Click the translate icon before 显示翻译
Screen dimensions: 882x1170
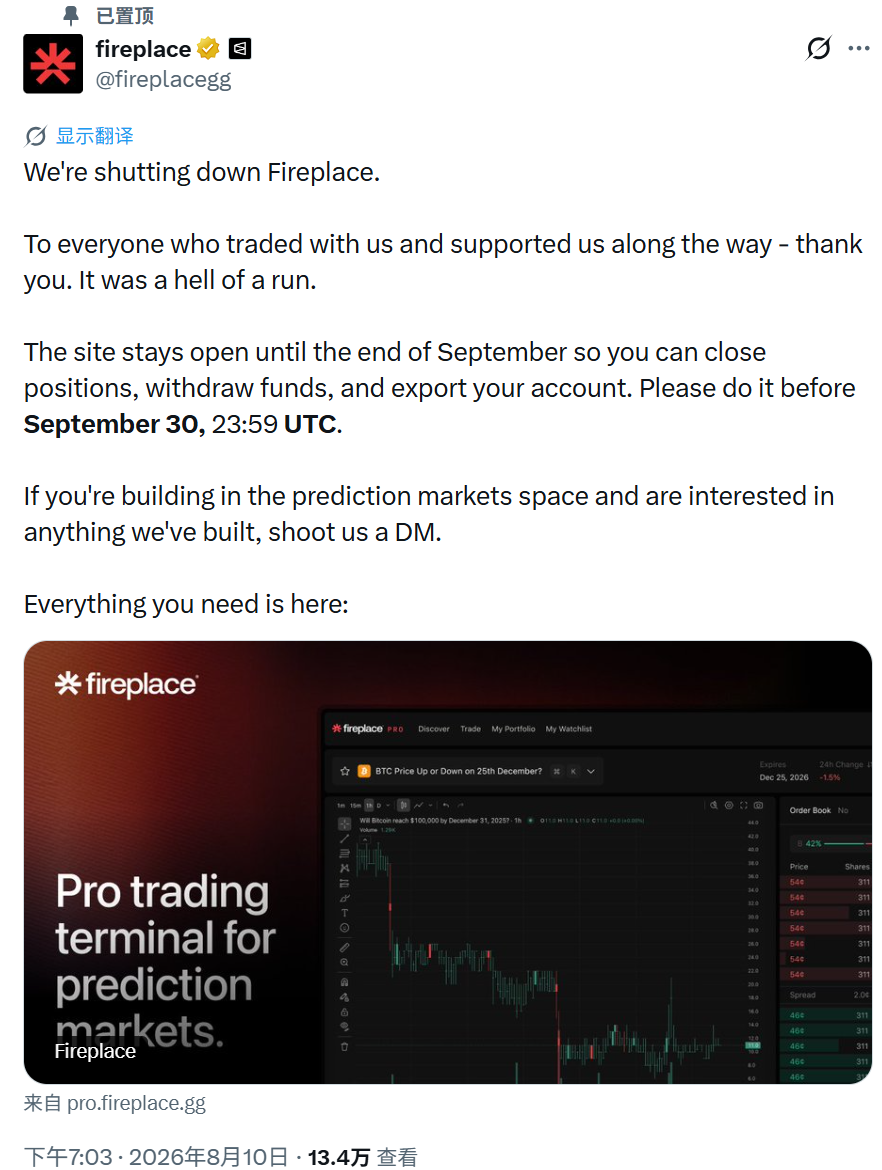click(x=35, y=136)
